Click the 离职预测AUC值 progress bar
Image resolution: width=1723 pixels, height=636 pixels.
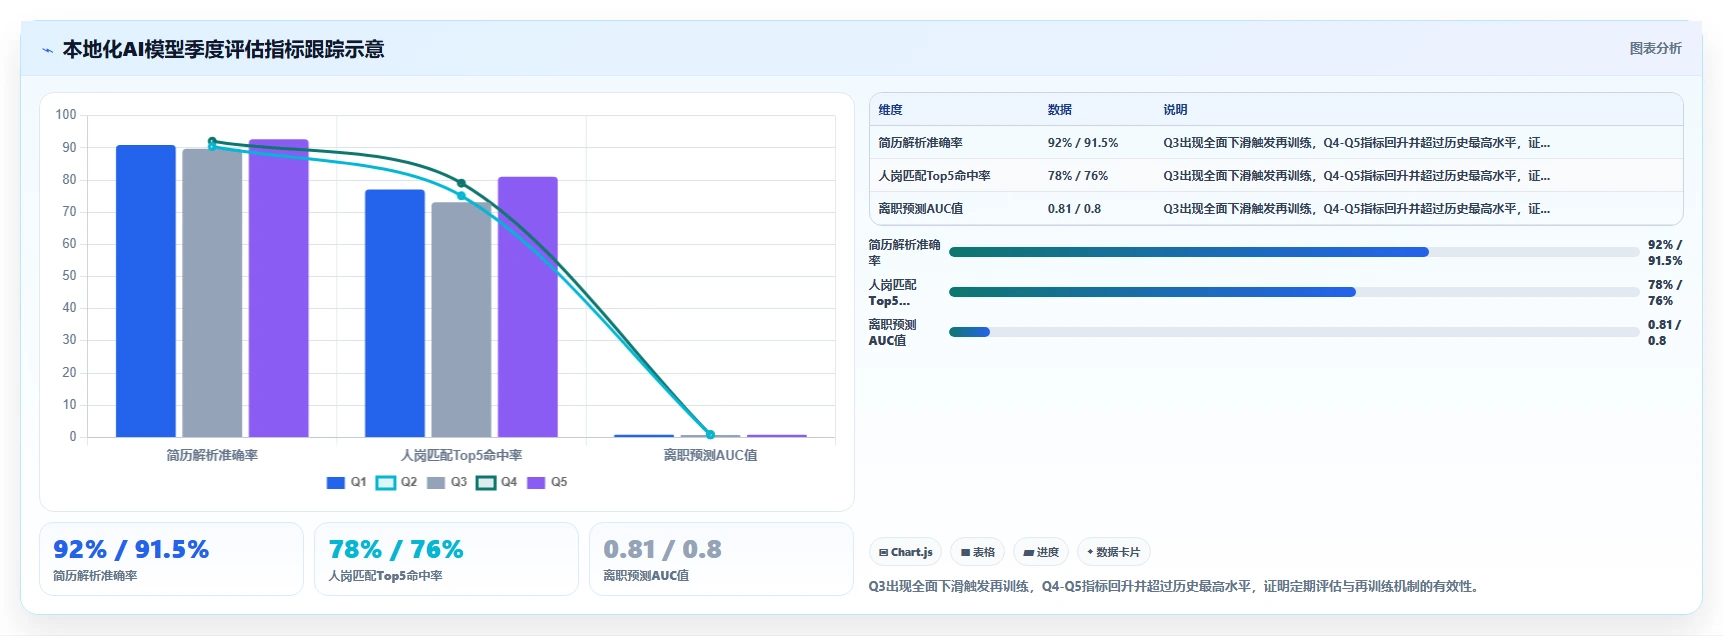click(1294, 332)
